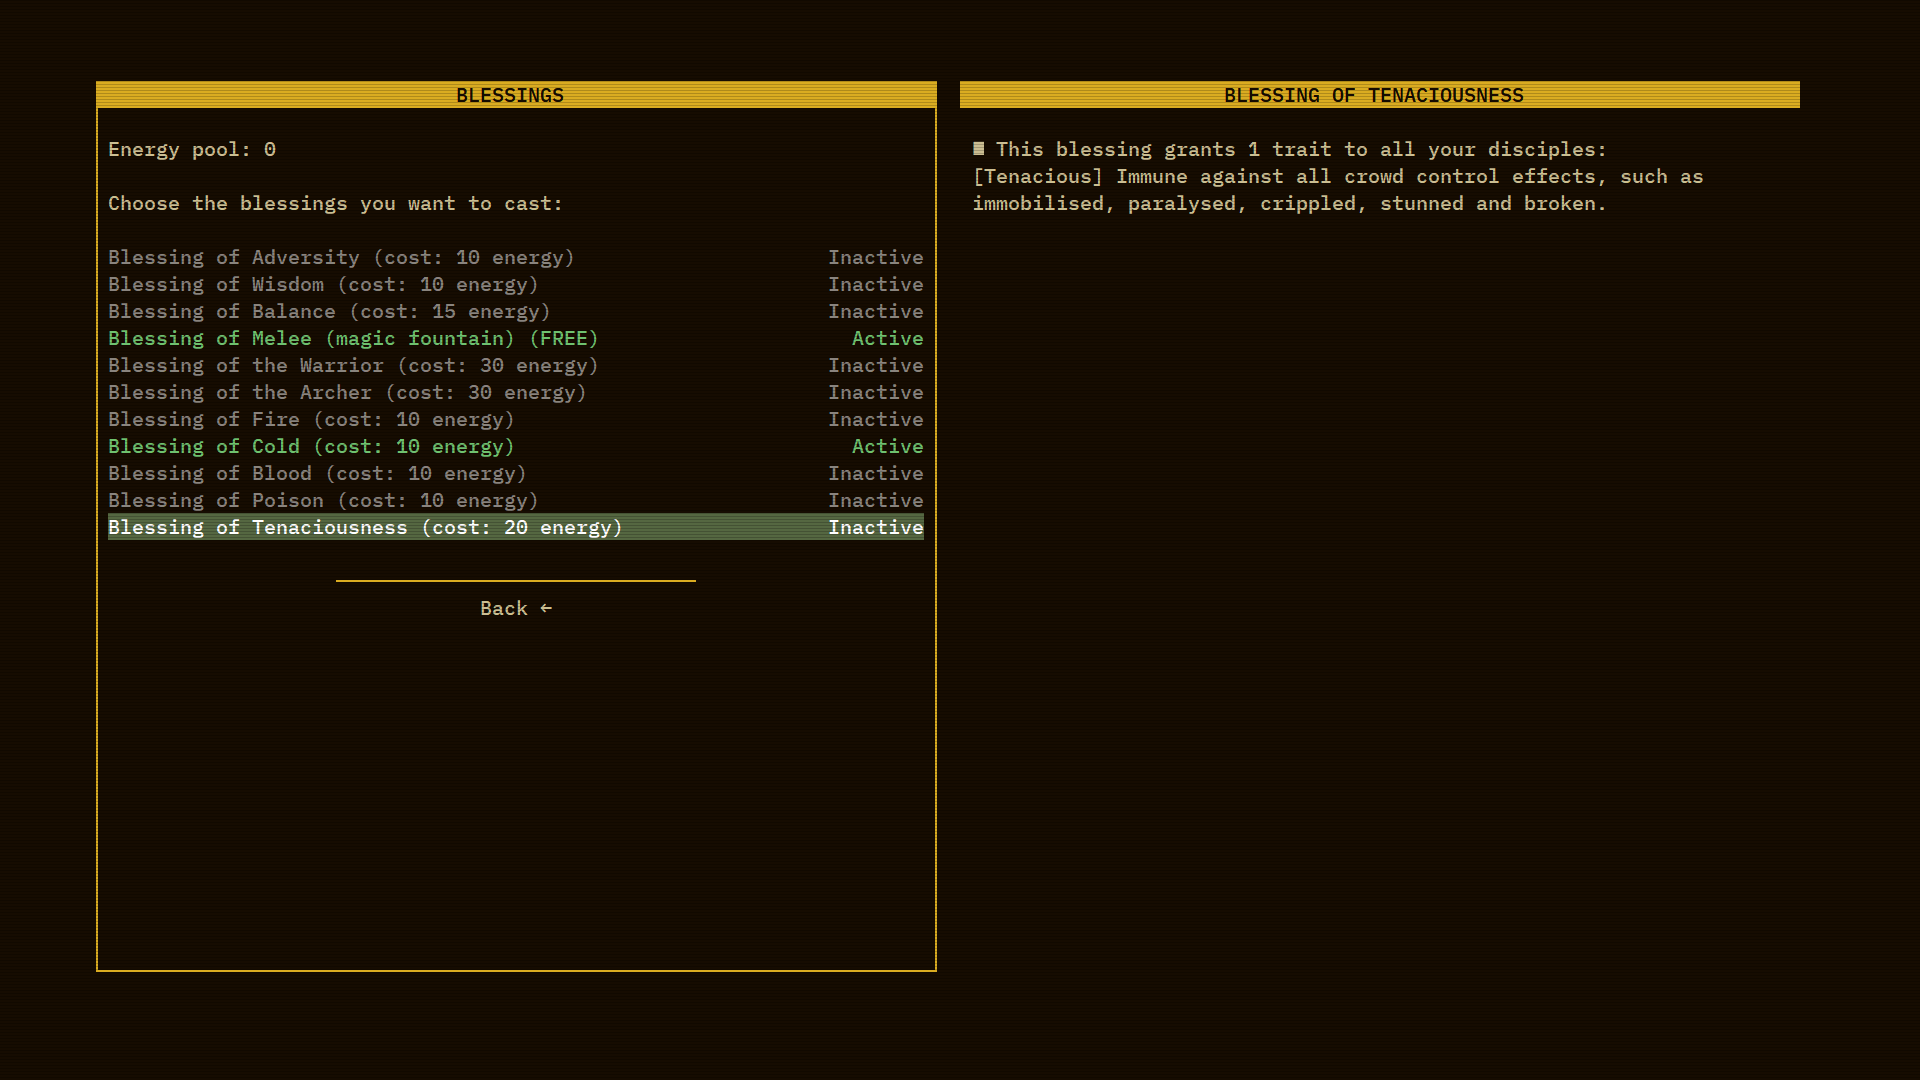The image size is (1920, 1080).
Task: Toggle Active status of Cold blessing
Action: [x=887, y=447]
